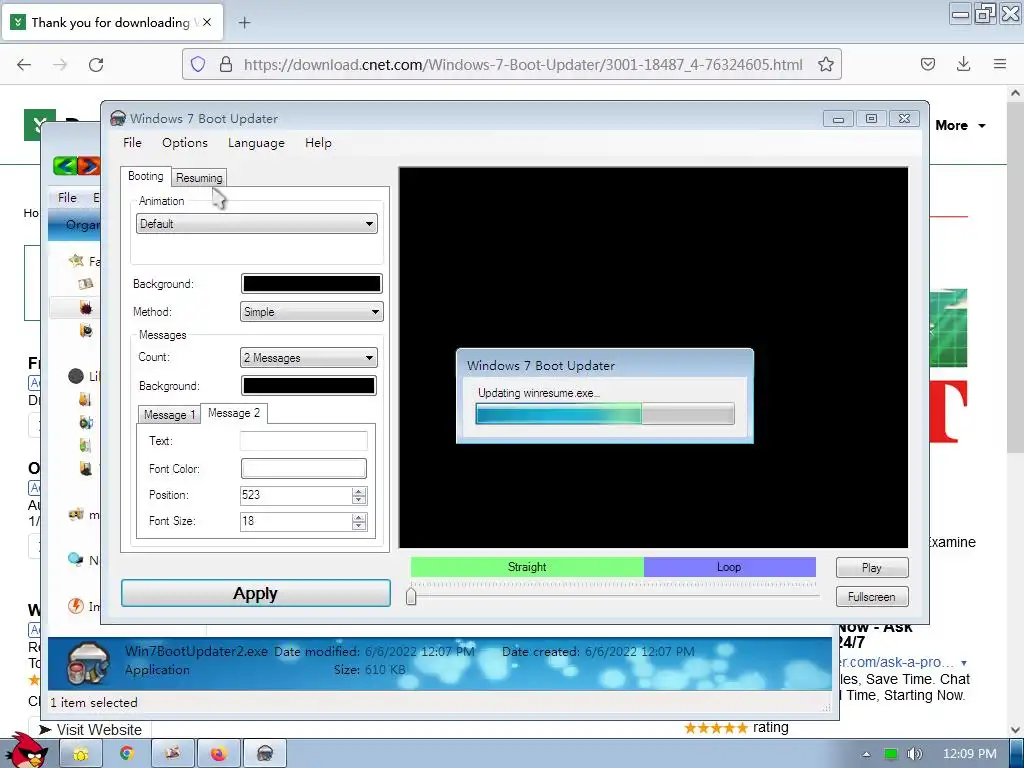The image size is (1024, 768).
Task: Select the Message 2 tab
Action: coord(234,413)
